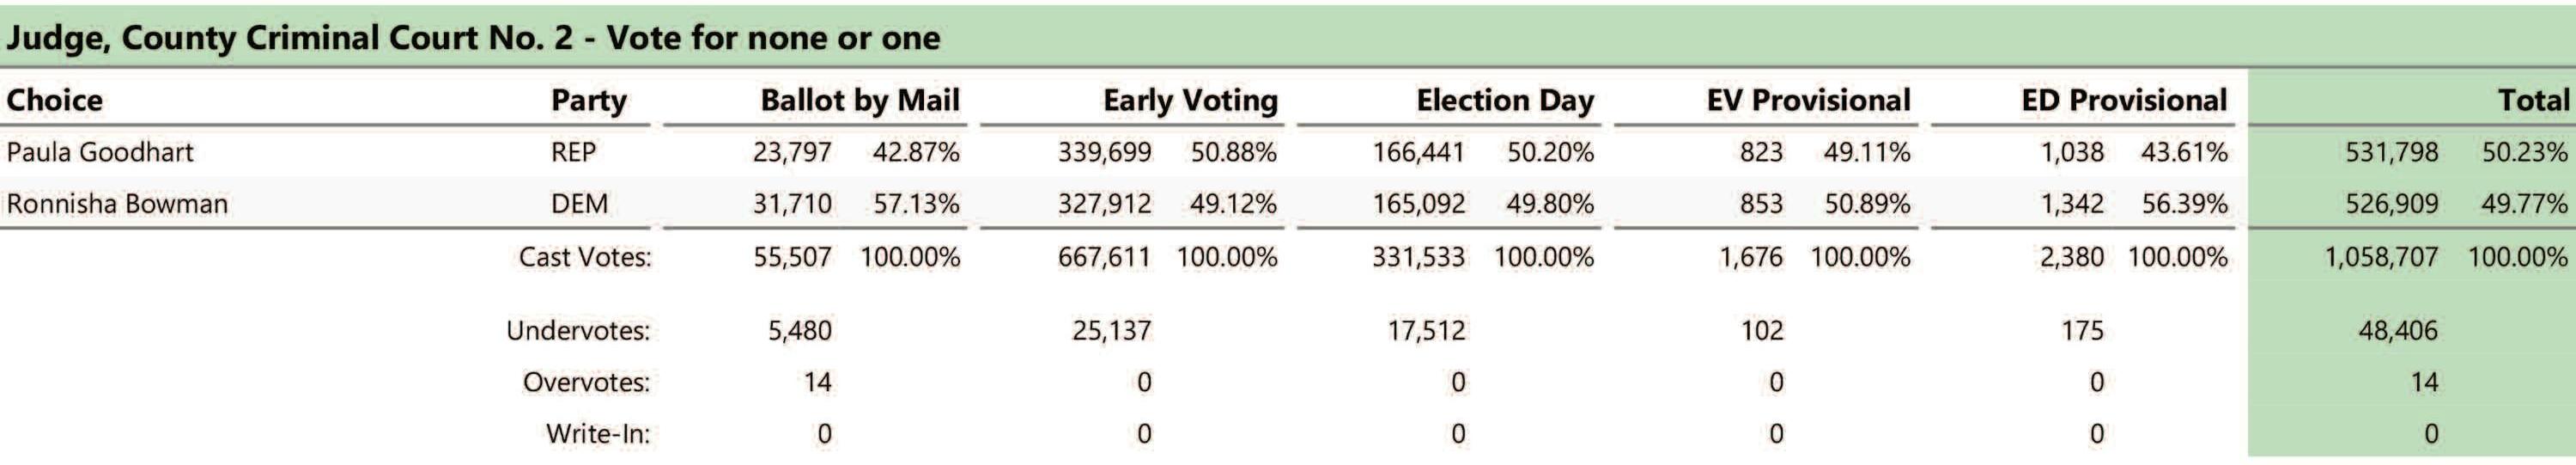The width and height of the screenshot is (2576, 465).
Task: Click the Early Voting column header
Action: (x=1189, y=100)
